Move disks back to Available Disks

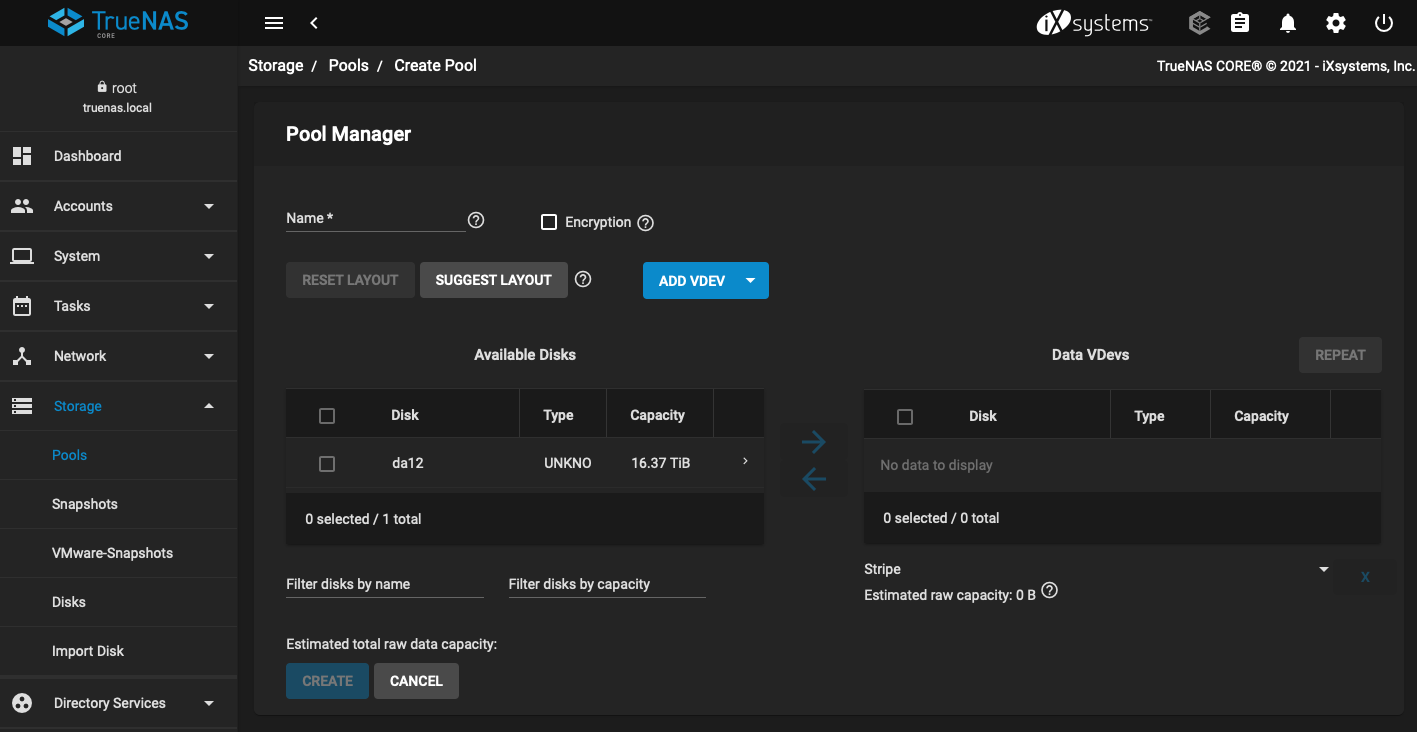(x=814, y=479)
